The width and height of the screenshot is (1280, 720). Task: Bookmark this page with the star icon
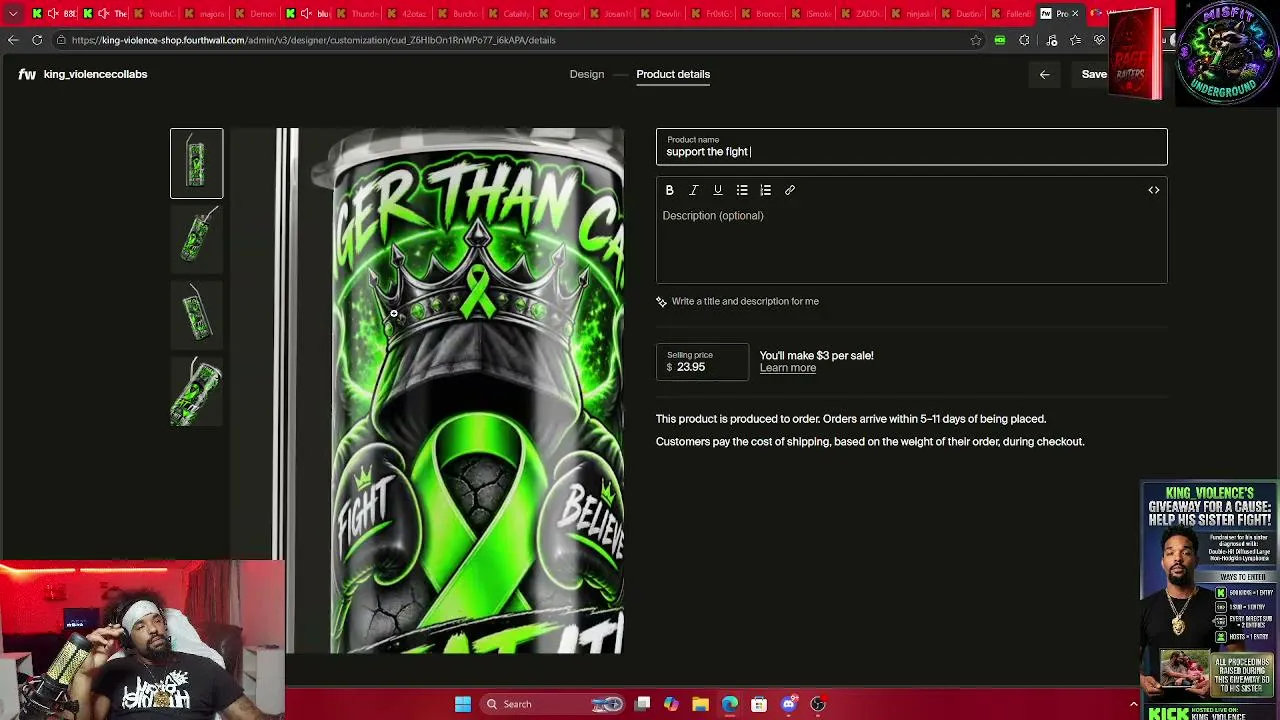[976, 40]
